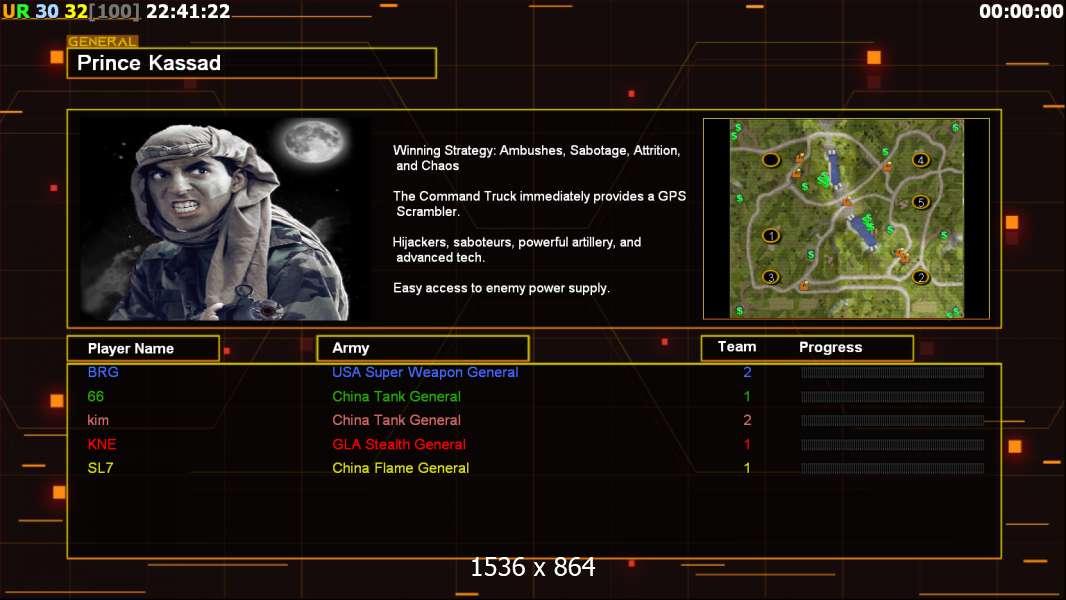
Task: Click start position marker 2 on the minimap
Action: pyautogui.click(x=921, y=277)
